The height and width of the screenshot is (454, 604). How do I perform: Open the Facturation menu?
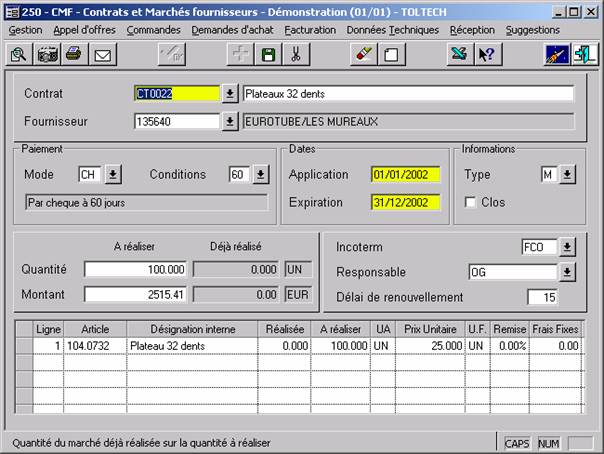pyautogui.click(x=310, y=30)
